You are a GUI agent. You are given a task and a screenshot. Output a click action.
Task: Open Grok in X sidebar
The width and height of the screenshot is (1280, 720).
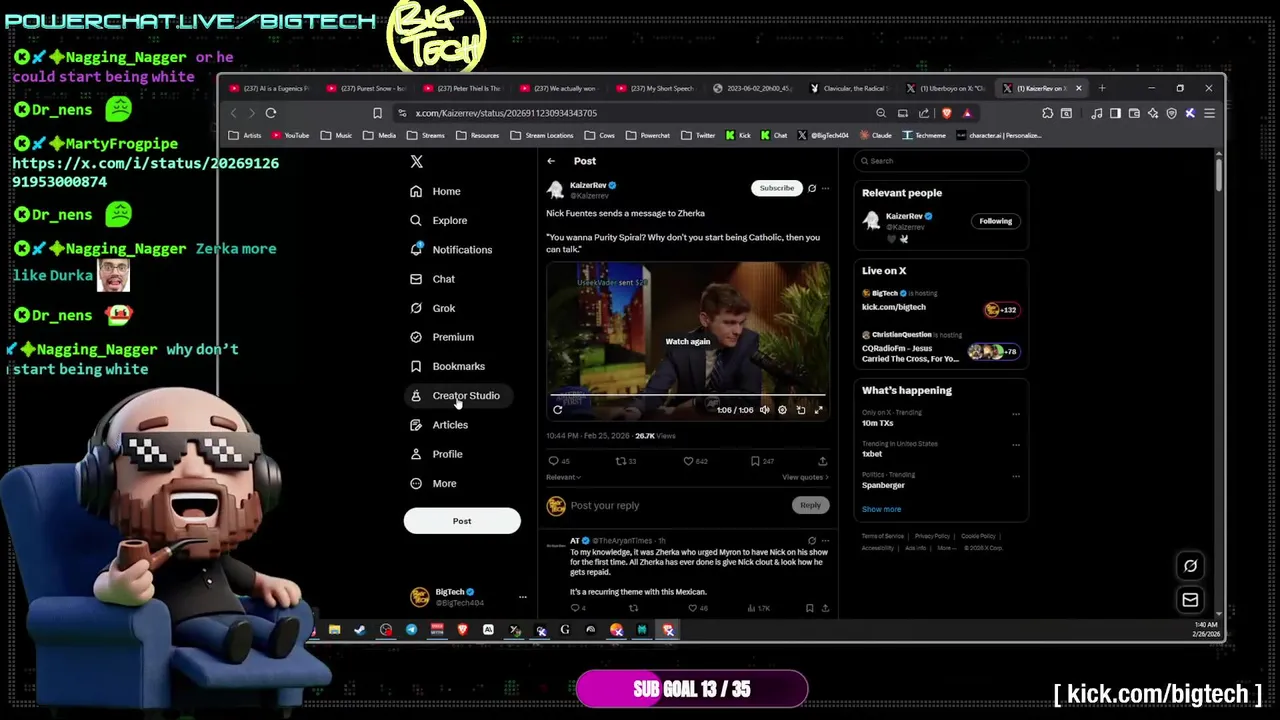(432, 308)
